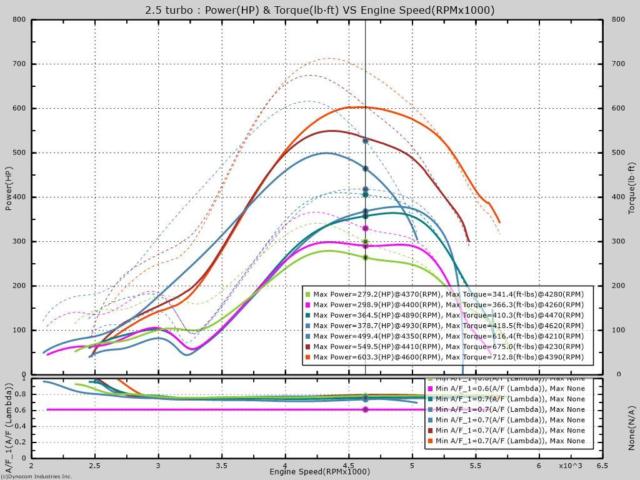Screen dimensions: 640x480
Task: Click the magenta cursor marker on the A/F plot
Action: [x=365, y=409]
